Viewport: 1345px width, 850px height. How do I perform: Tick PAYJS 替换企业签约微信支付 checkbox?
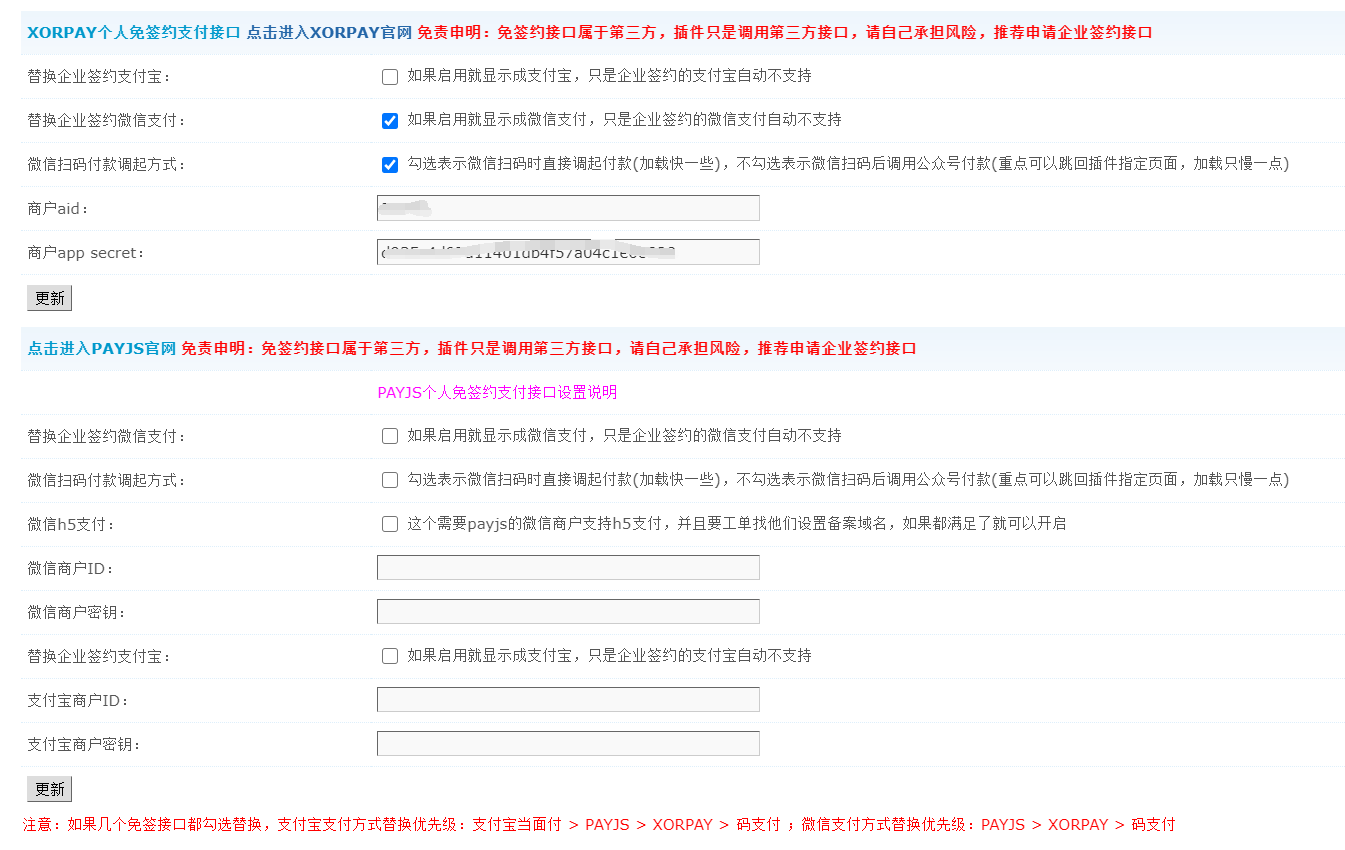390,436
